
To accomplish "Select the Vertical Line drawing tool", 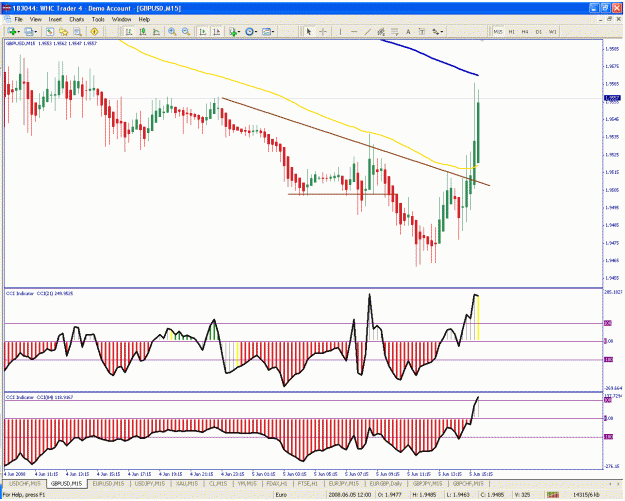I will (340, 31).
